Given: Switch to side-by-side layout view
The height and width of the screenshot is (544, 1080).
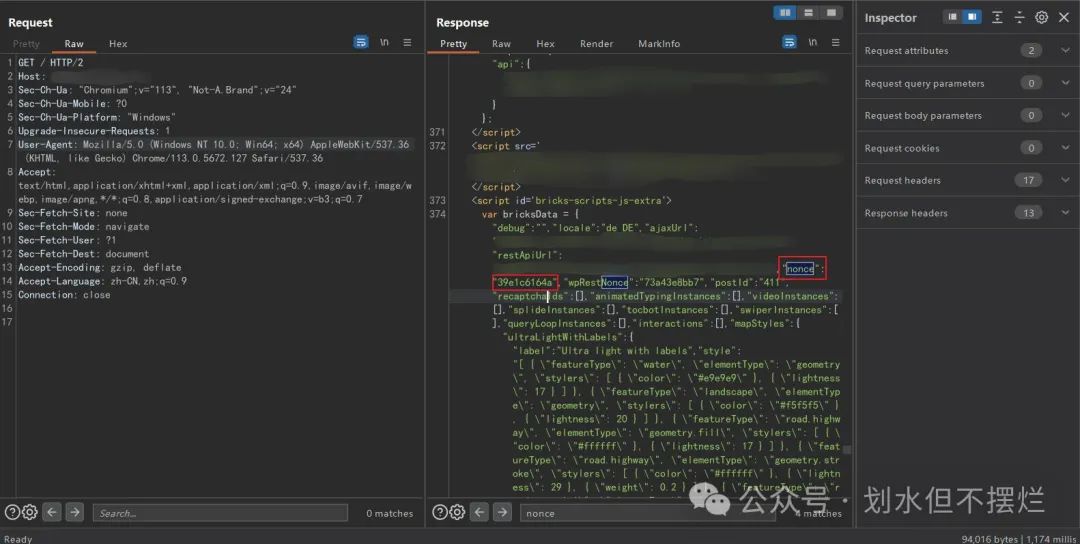Looking at the screenshot, I should coord(785,13).
